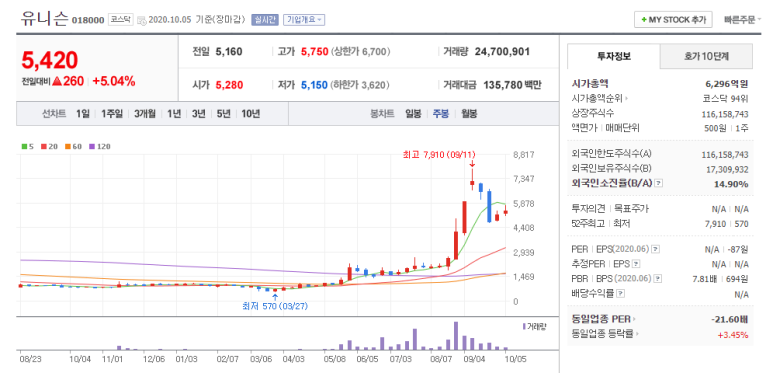Click the 최저 570 (03/27) chart marker
The width and height of the screenshot is (773, 373).
click(x=275, y=306)
